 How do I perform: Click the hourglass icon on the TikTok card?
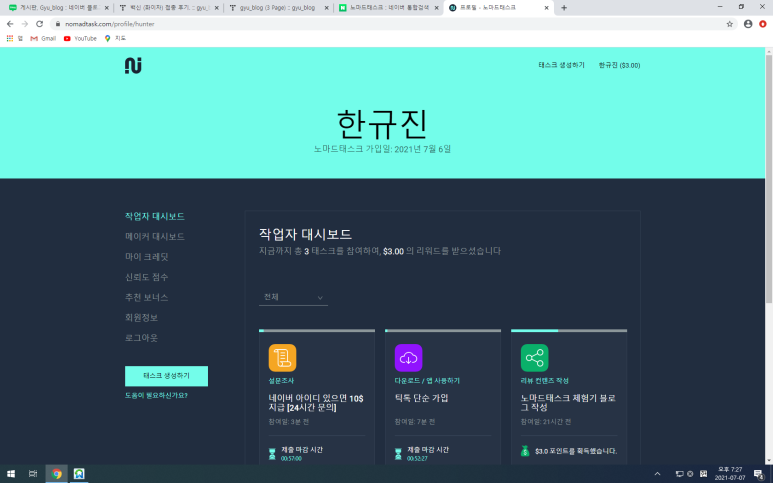[x=398, y=454]
